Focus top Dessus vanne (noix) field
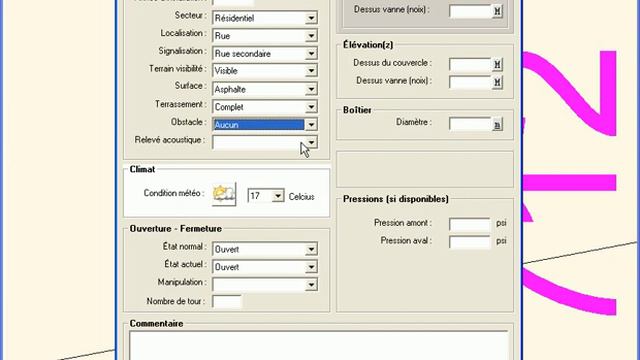The width and height of the screenshot is (640, 360). [470, 11]
